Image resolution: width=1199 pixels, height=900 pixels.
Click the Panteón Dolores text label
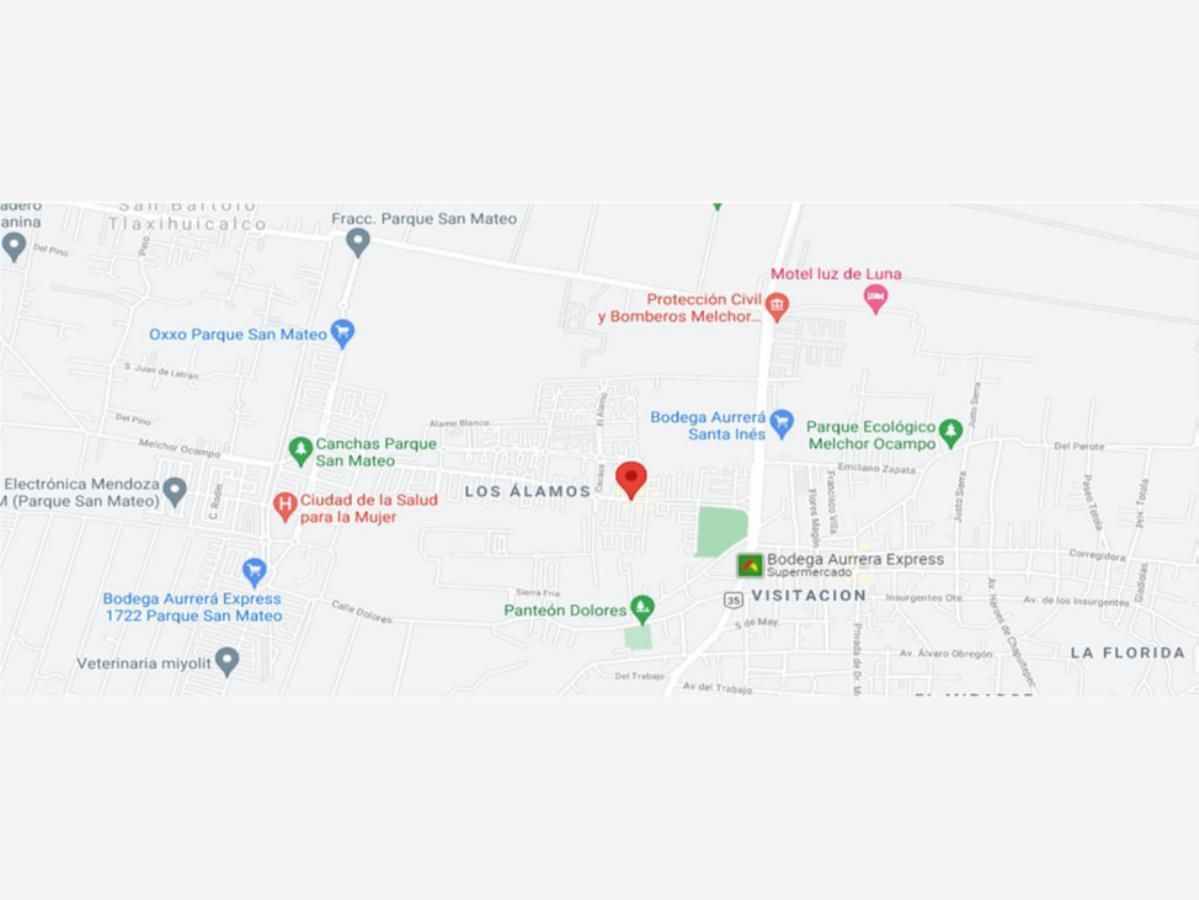click(565, 610)
